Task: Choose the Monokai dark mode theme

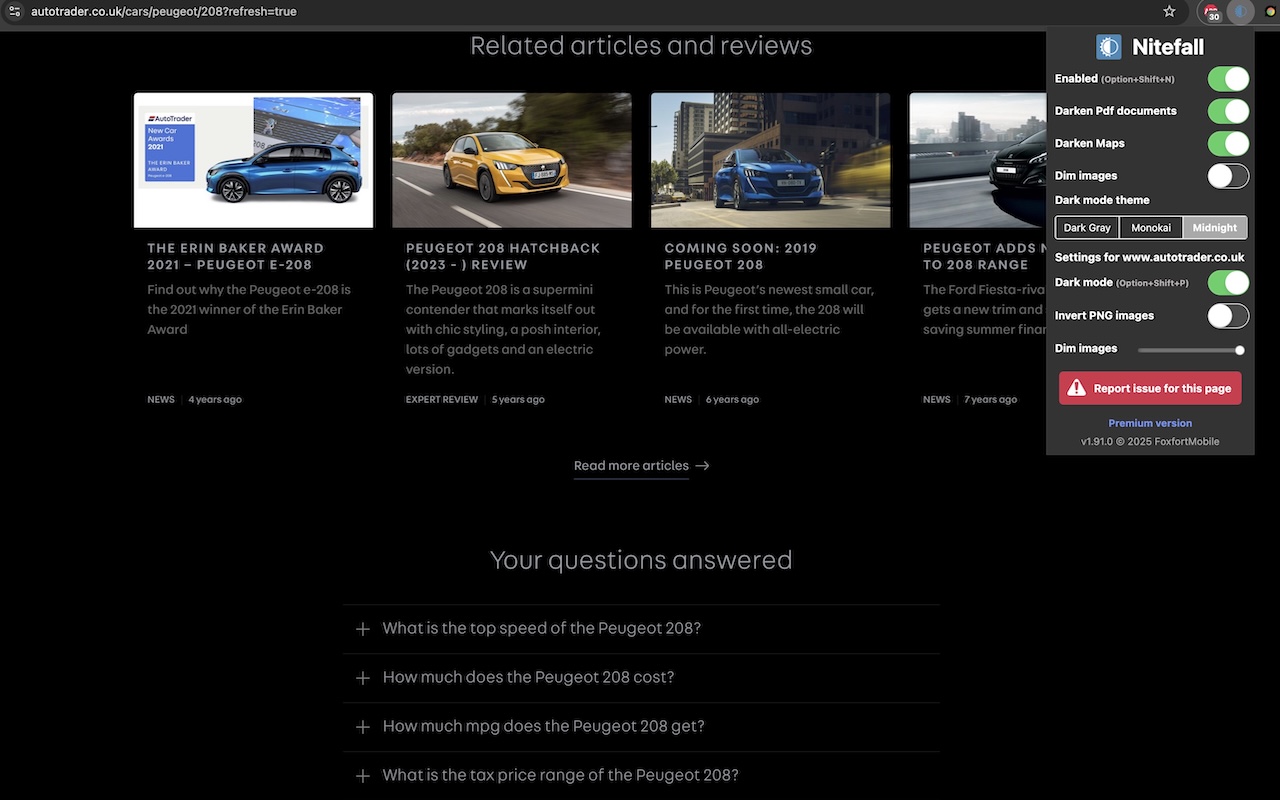Action: tap(1150, 228)
